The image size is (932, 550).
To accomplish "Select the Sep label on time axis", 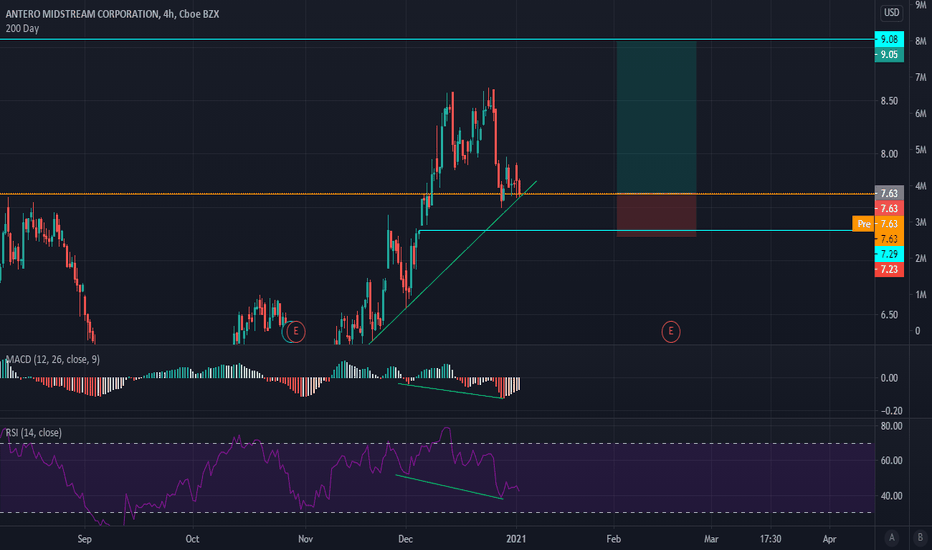I will pyautogui.click(x=84, y=539).
